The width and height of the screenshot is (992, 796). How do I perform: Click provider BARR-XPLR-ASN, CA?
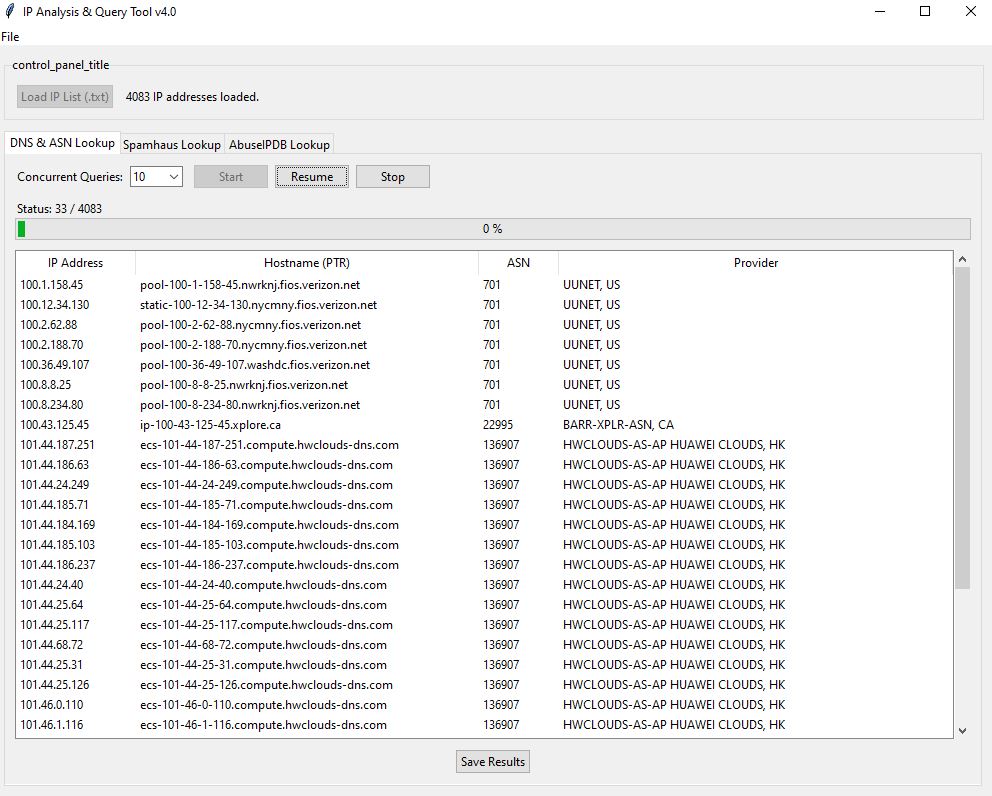point(618,425)
